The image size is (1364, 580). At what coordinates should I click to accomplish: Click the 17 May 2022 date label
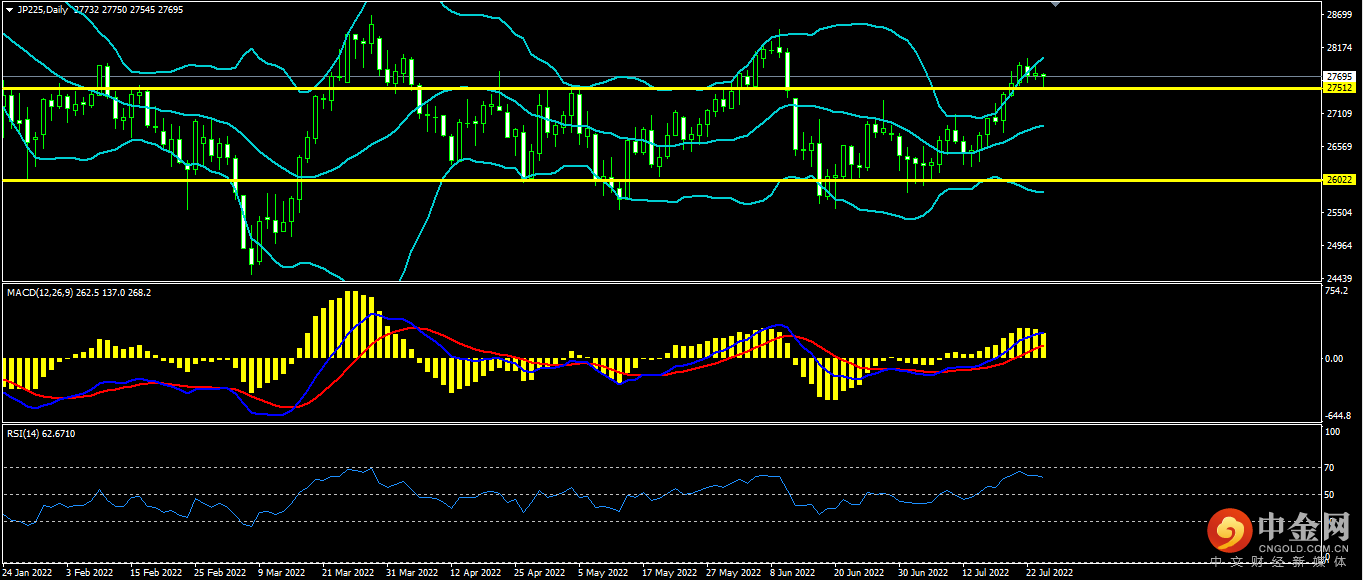pyautogui.click(x=669, y=573)
